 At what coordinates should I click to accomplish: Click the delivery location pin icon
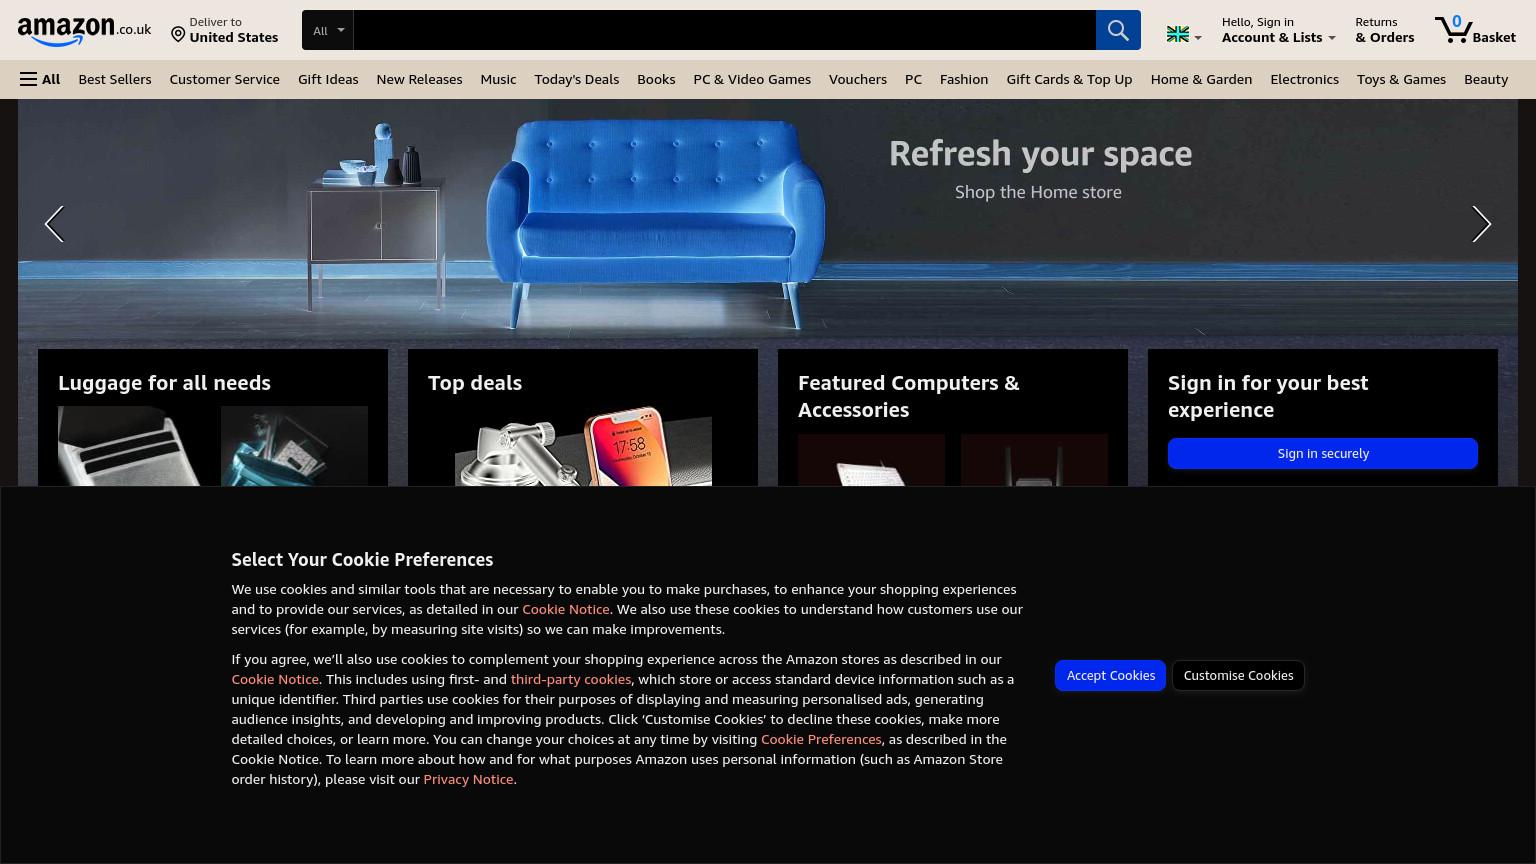[x=178, y=35]
